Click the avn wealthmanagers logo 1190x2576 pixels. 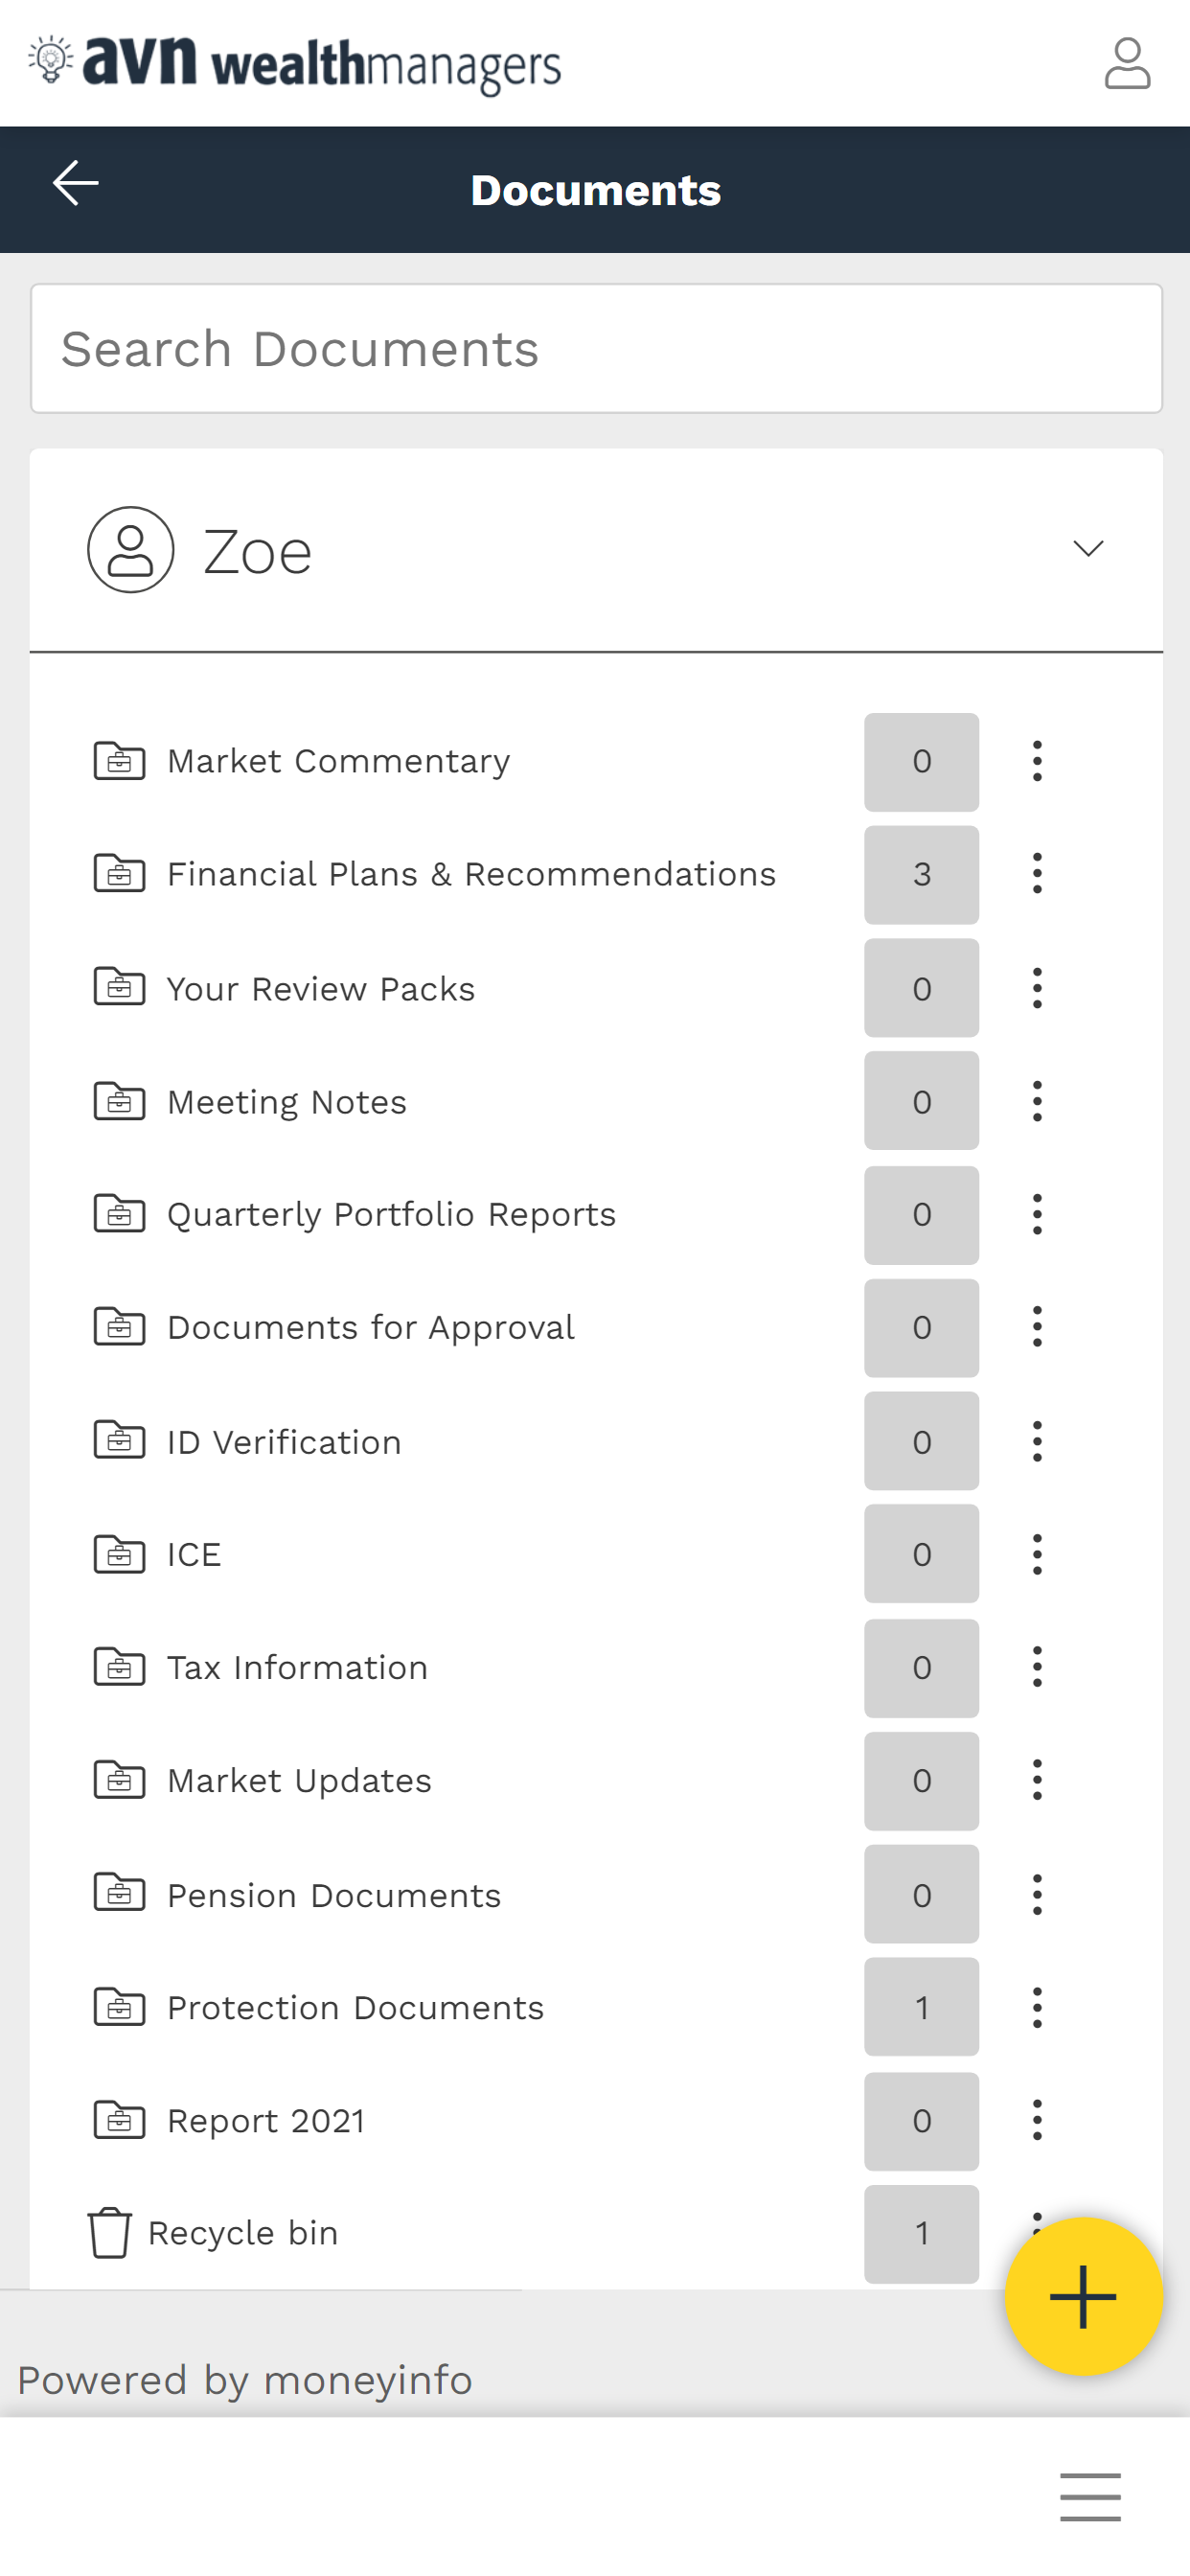tap(295, 64)
